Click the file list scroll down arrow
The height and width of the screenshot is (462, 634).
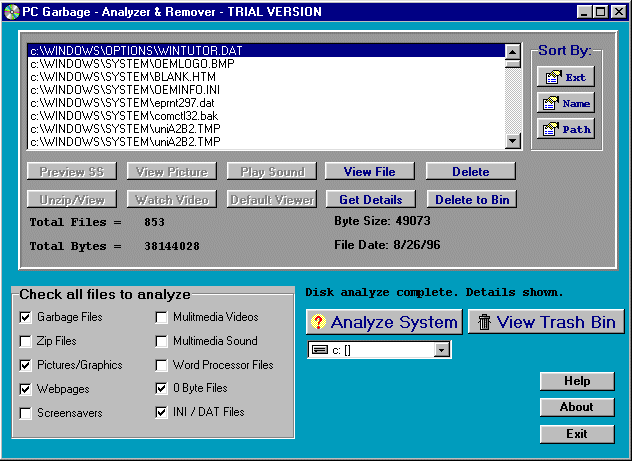pos(513,141)
